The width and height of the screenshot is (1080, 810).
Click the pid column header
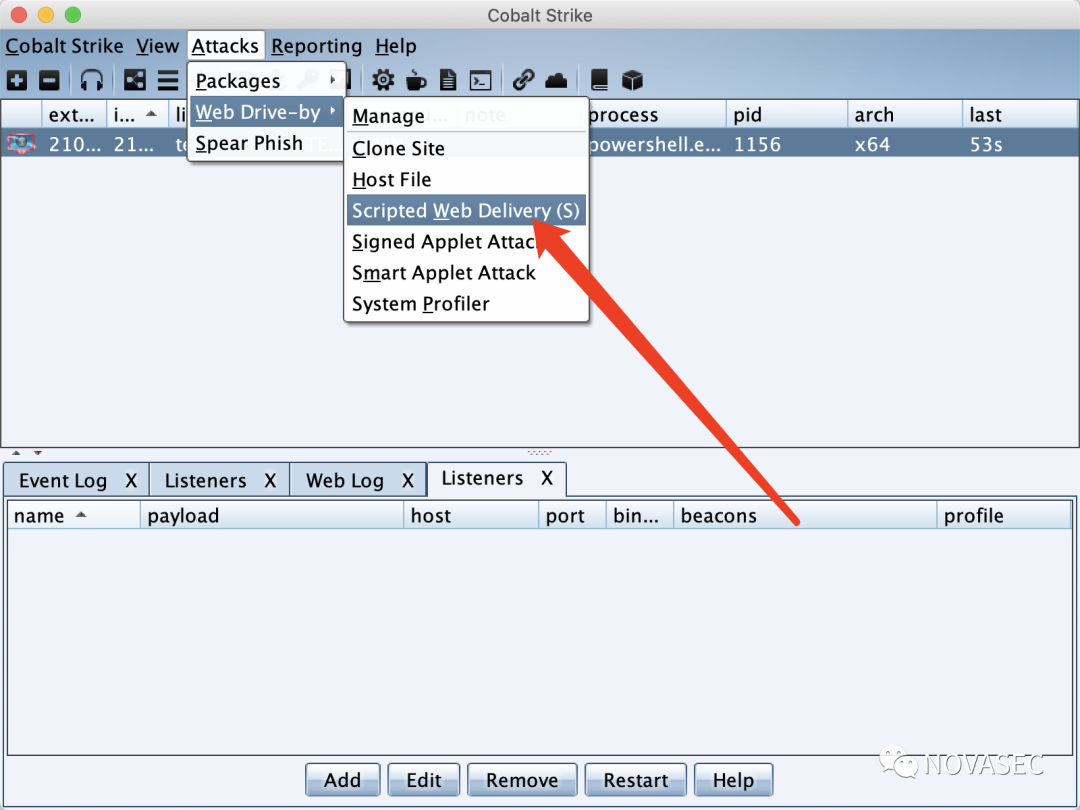[787, 114]
